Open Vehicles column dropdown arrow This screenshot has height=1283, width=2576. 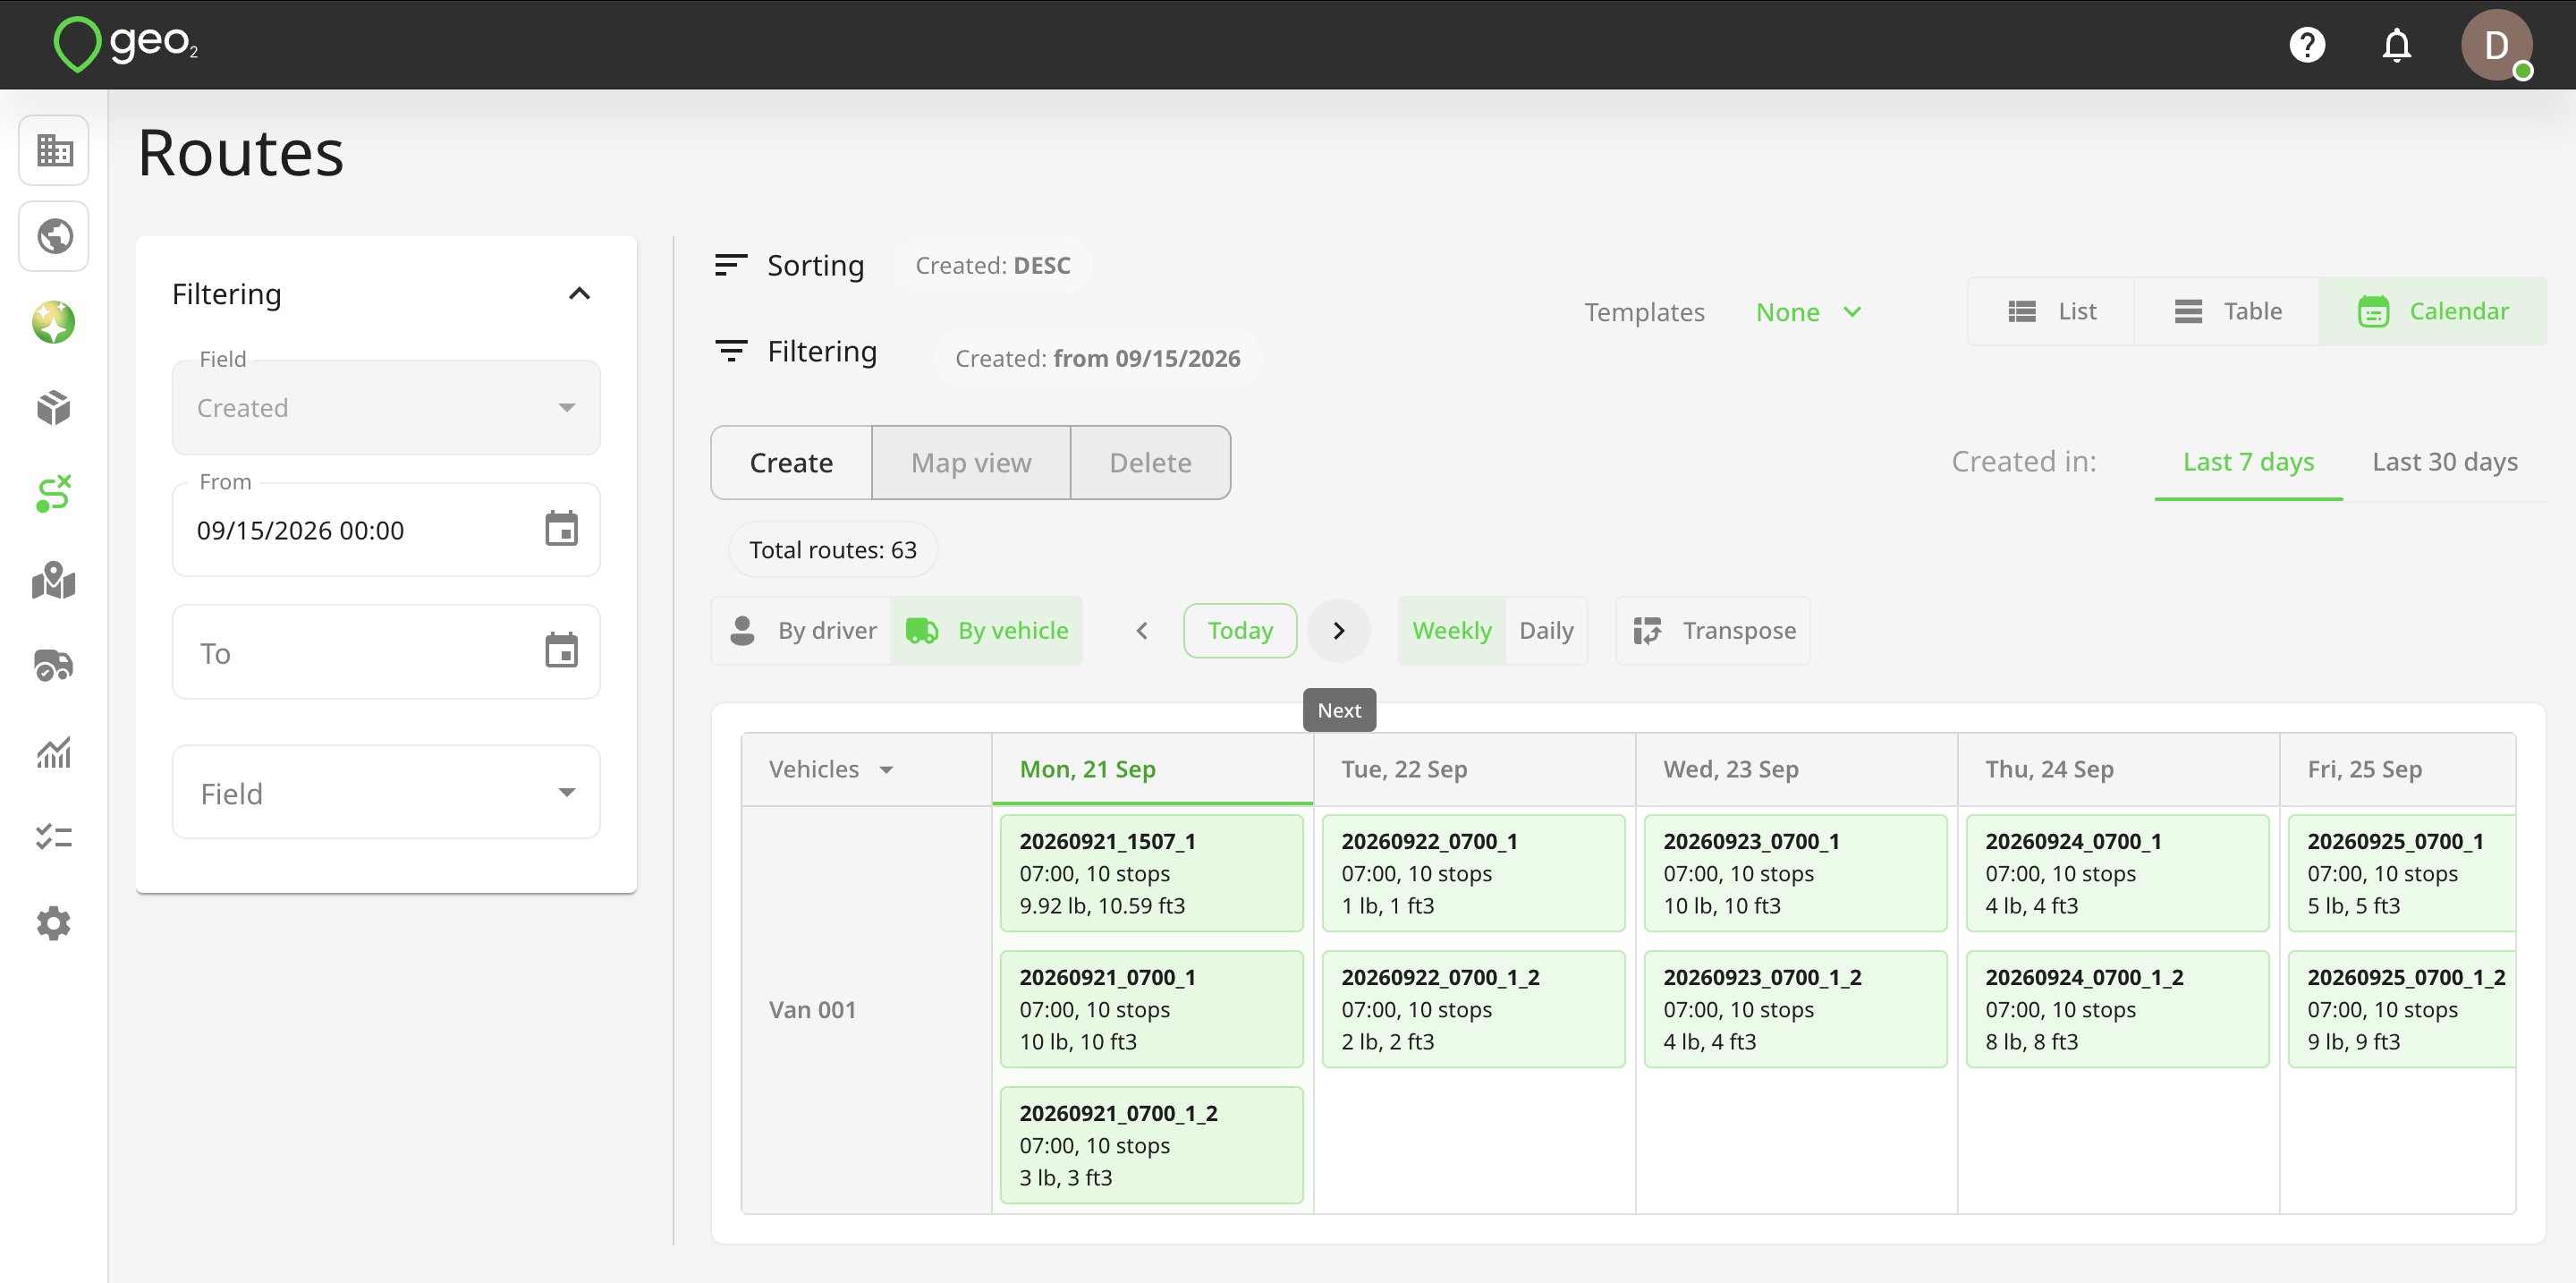click(x=886, y=769)
